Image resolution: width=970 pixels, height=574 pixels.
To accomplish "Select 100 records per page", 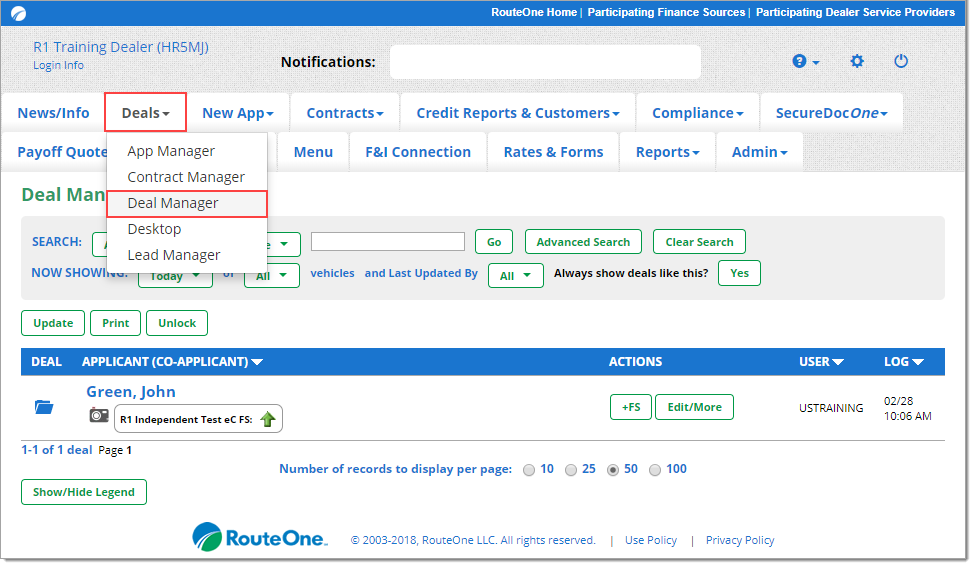I will pyautogui.click(x=655, y=470).
